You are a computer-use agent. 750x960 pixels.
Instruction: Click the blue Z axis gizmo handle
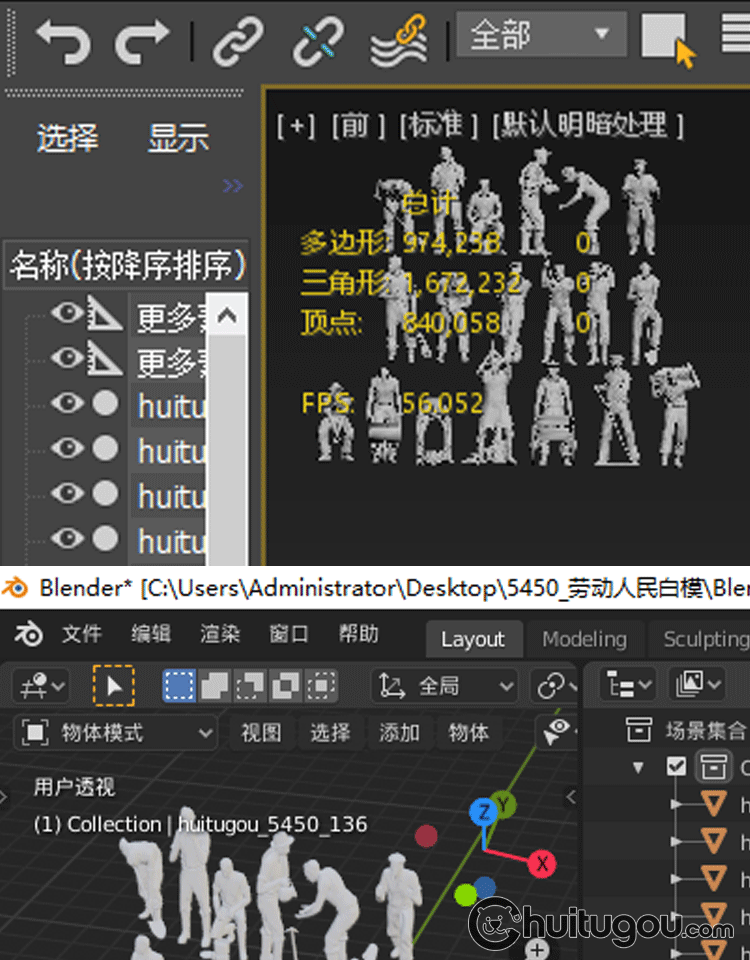point(484,812)
